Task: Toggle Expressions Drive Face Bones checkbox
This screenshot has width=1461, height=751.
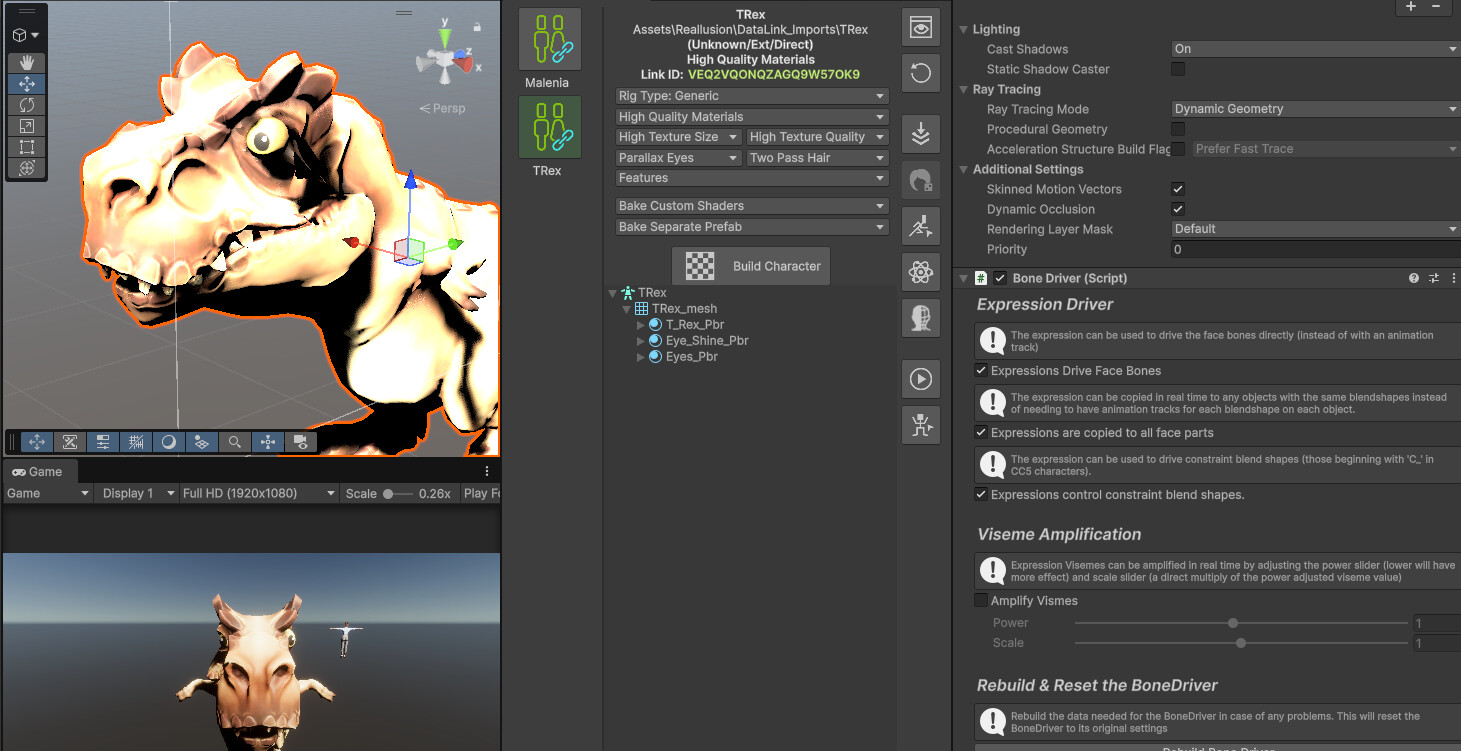Action: pyautogui.click(x=981, y=370)
